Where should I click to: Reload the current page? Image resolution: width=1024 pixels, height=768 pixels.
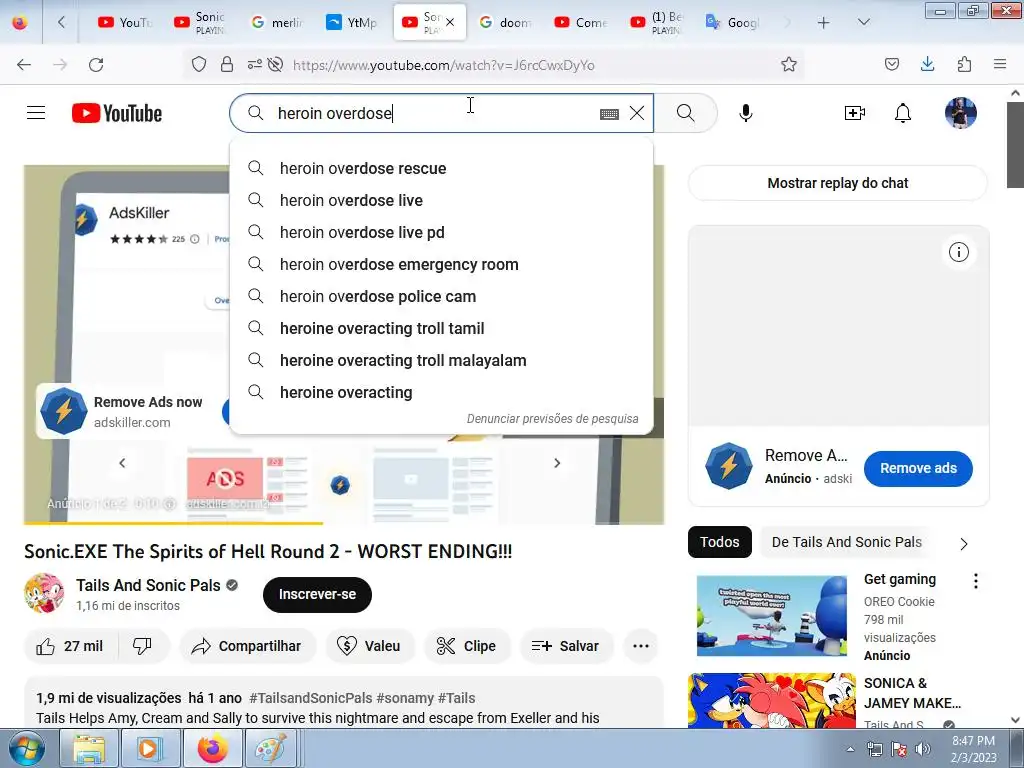96,65
